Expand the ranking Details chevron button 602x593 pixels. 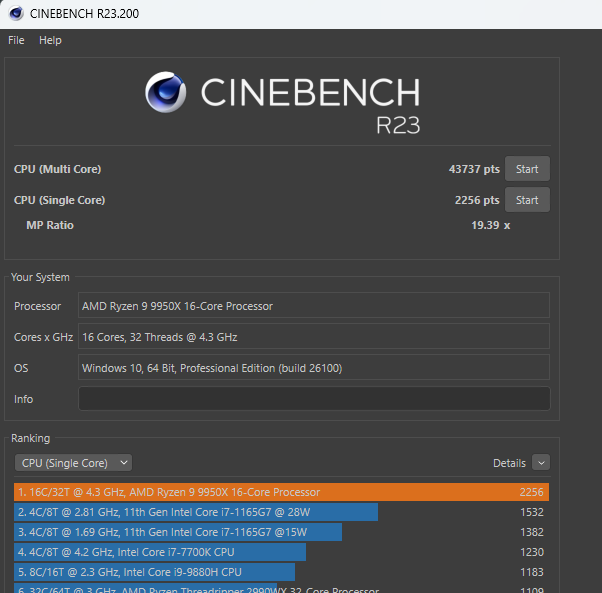pyautogui.click(x=541, y=463)
